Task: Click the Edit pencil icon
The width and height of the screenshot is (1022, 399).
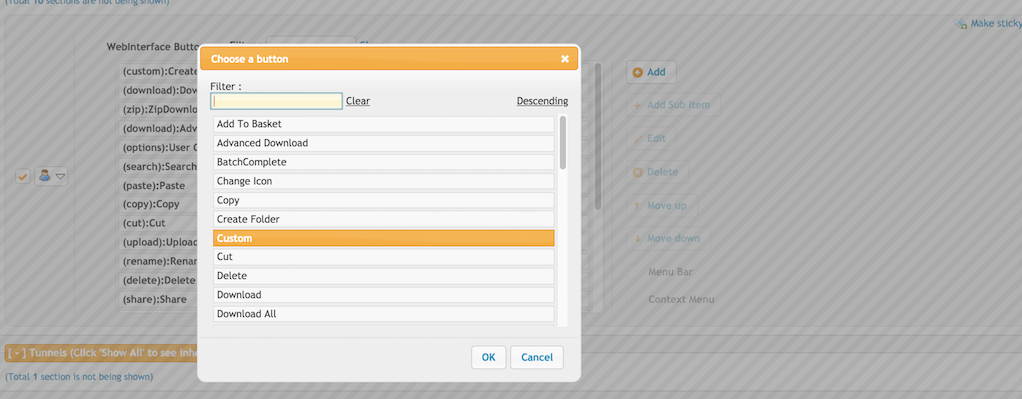Action: pos(637,139)
